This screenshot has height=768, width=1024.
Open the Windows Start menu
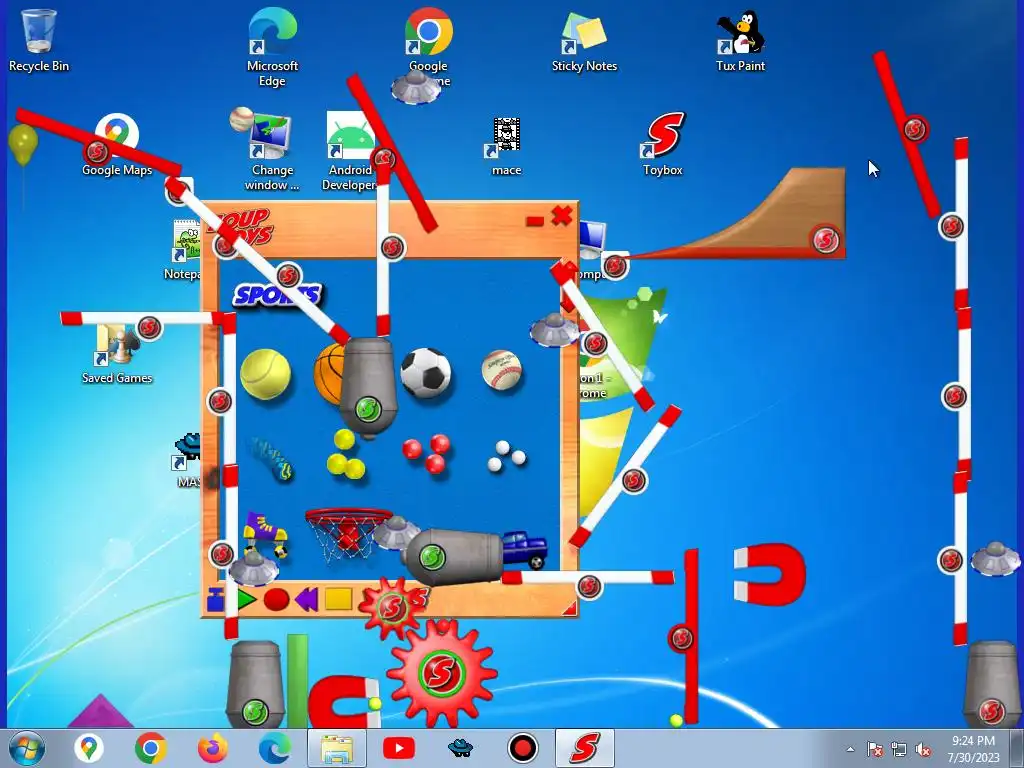(27, 748)
